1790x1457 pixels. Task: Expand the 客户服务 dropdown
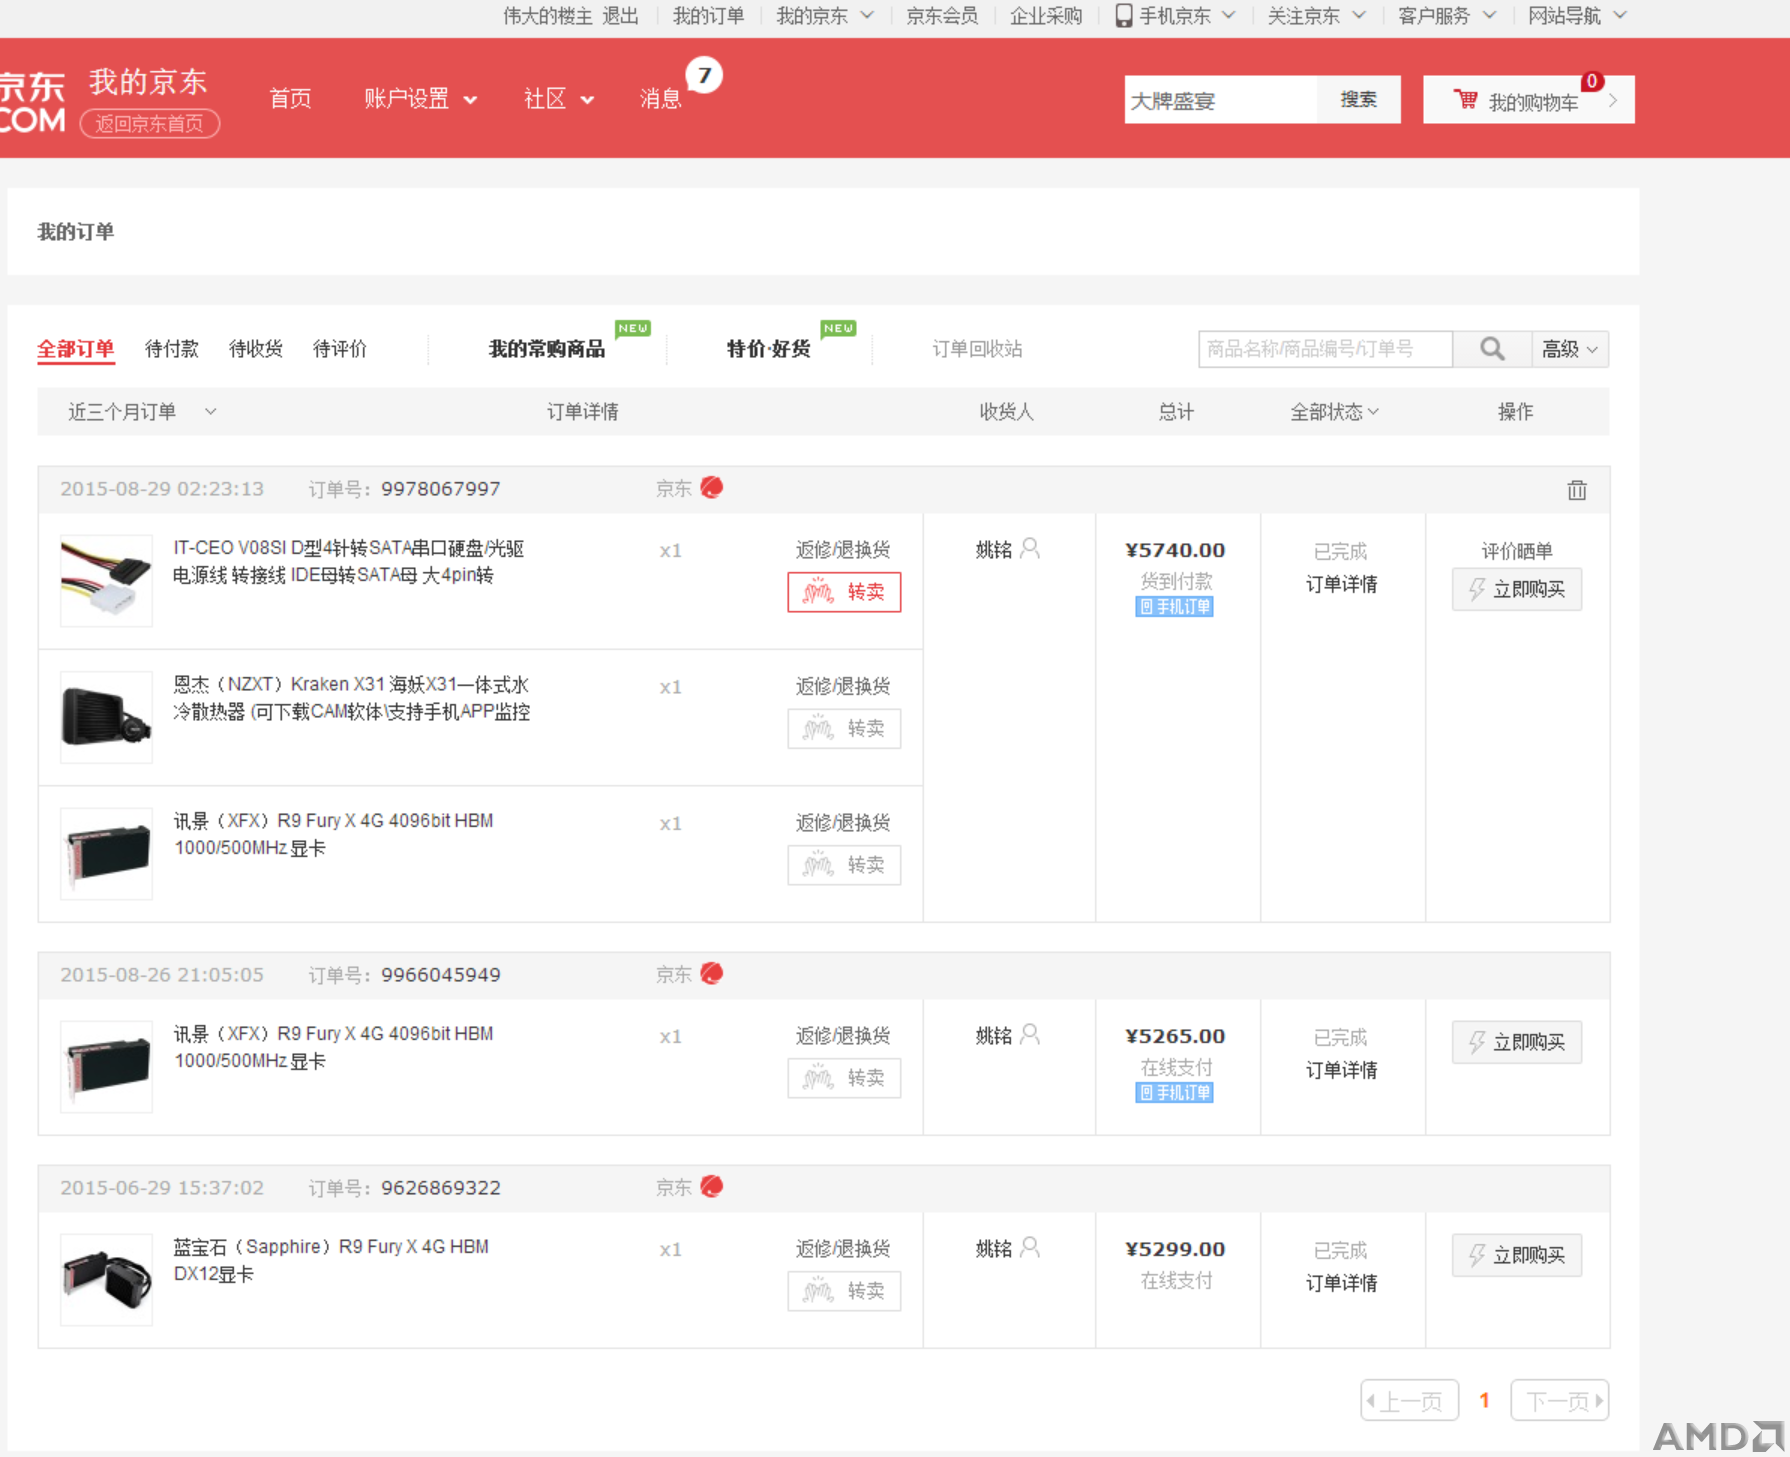tap(1447, 16)
